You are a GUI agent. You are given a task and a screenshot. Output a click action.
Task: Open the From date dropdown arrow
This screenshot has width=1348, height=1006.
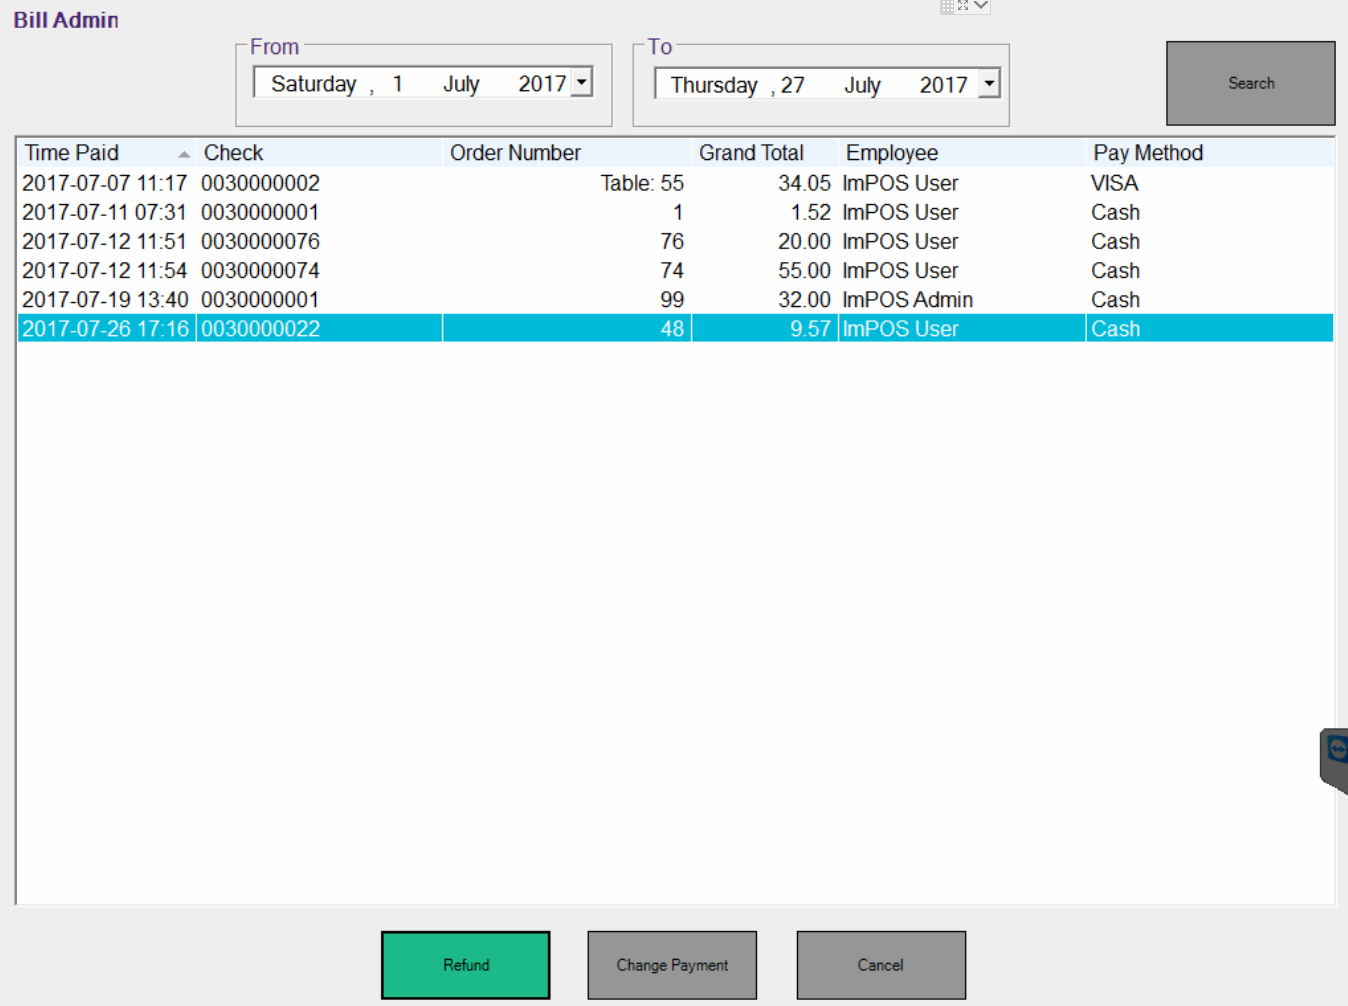tap(582, 83)
